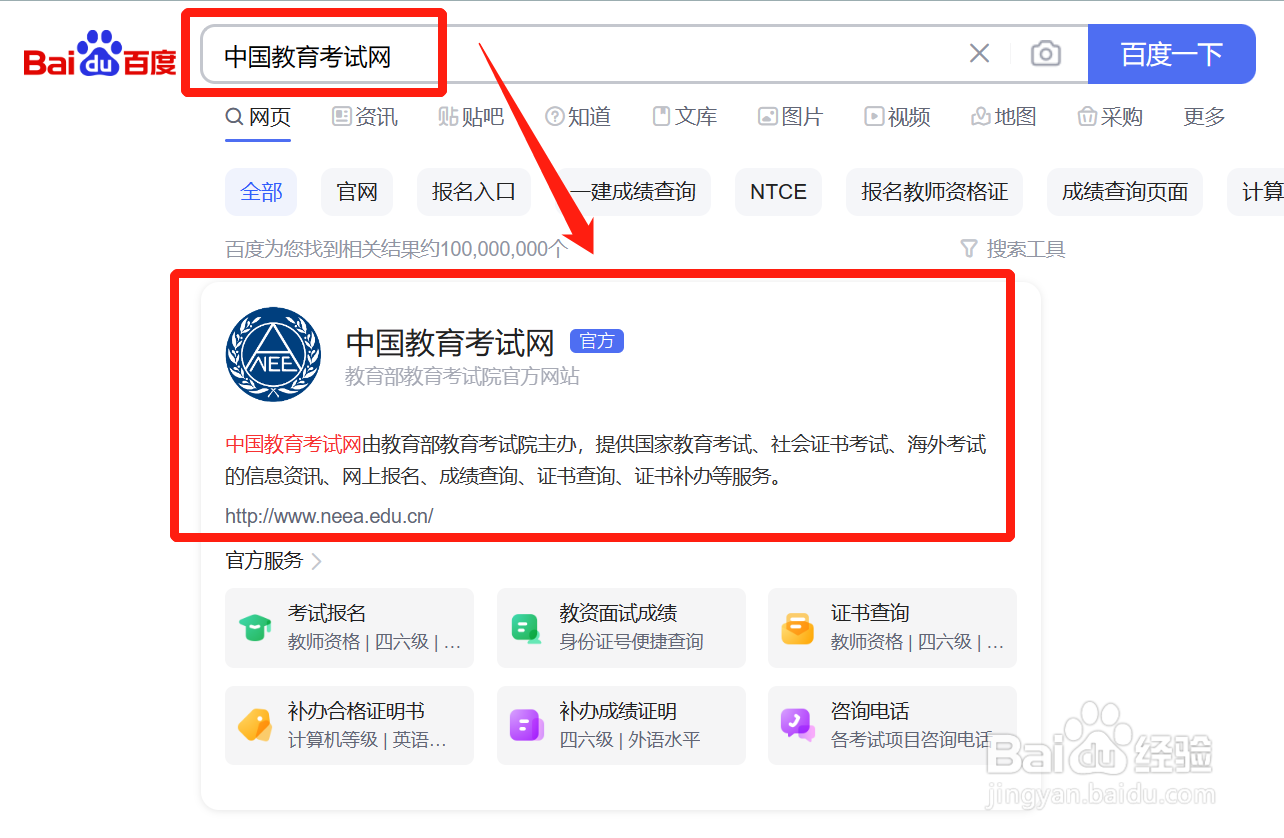Open the 视频 tab
The width and height of the screenshot is (1284, 838).
click(x=897, y=117)
